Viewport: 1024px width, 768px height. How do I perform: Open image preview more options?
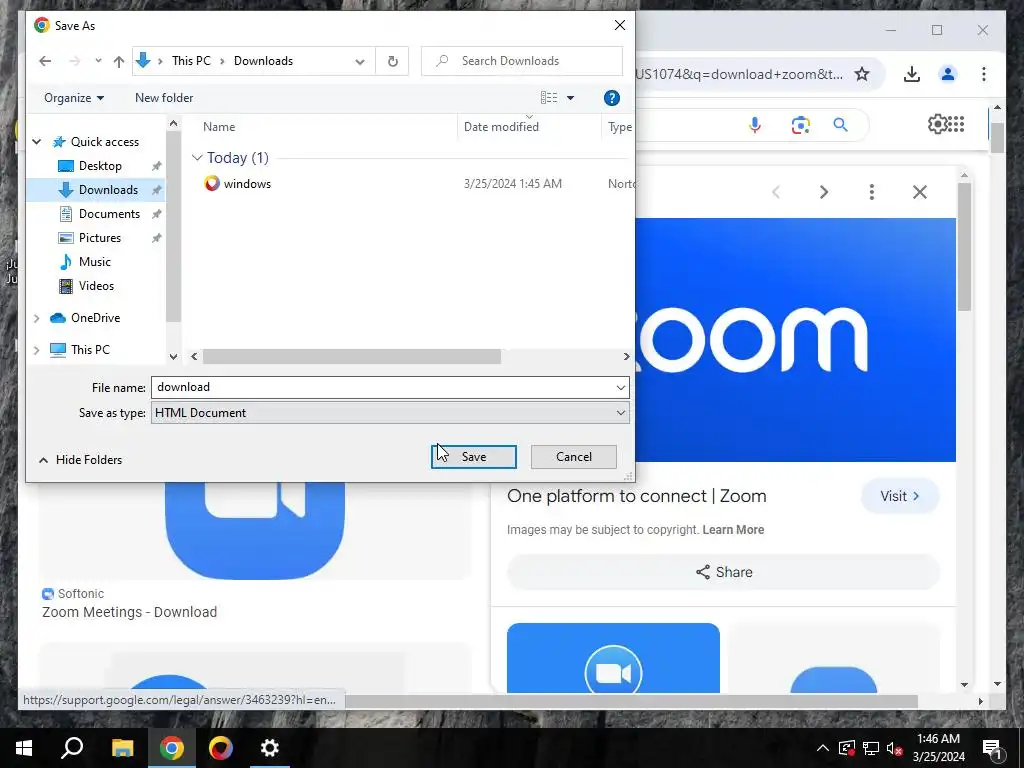pyautogui.click(x=872, y=192)
